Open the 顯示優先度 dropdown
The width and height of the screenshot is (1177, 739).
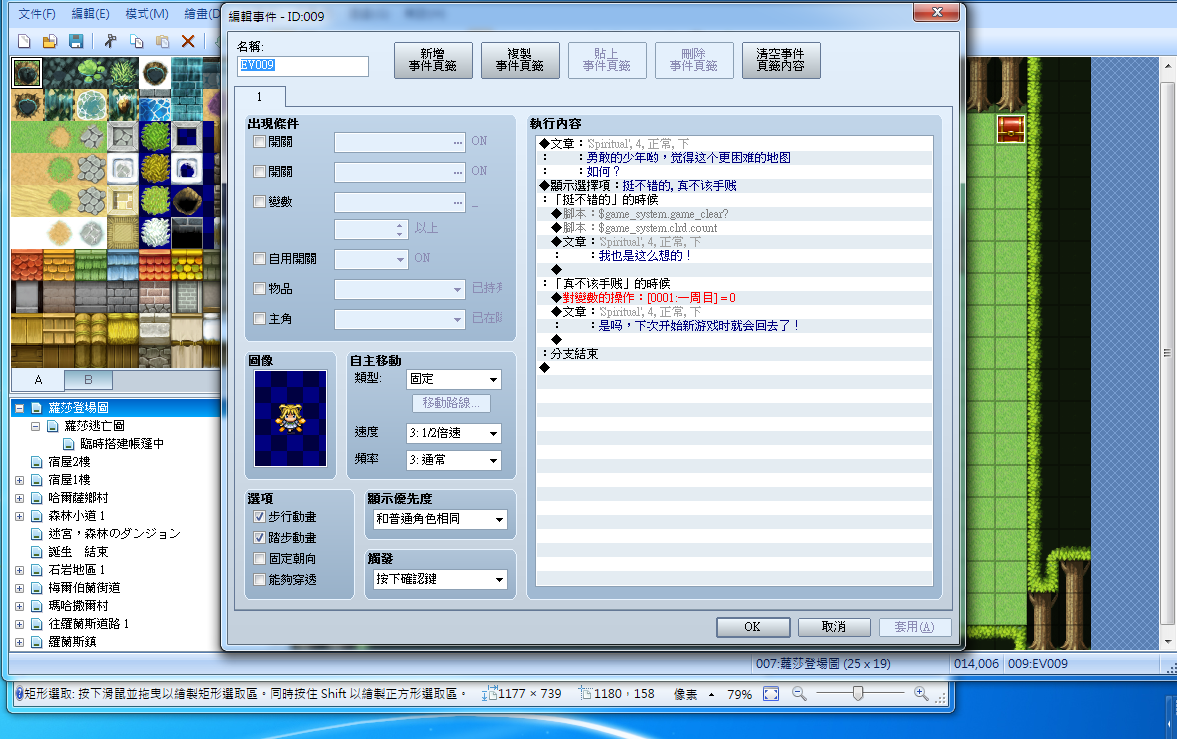(x=440, y=519)
